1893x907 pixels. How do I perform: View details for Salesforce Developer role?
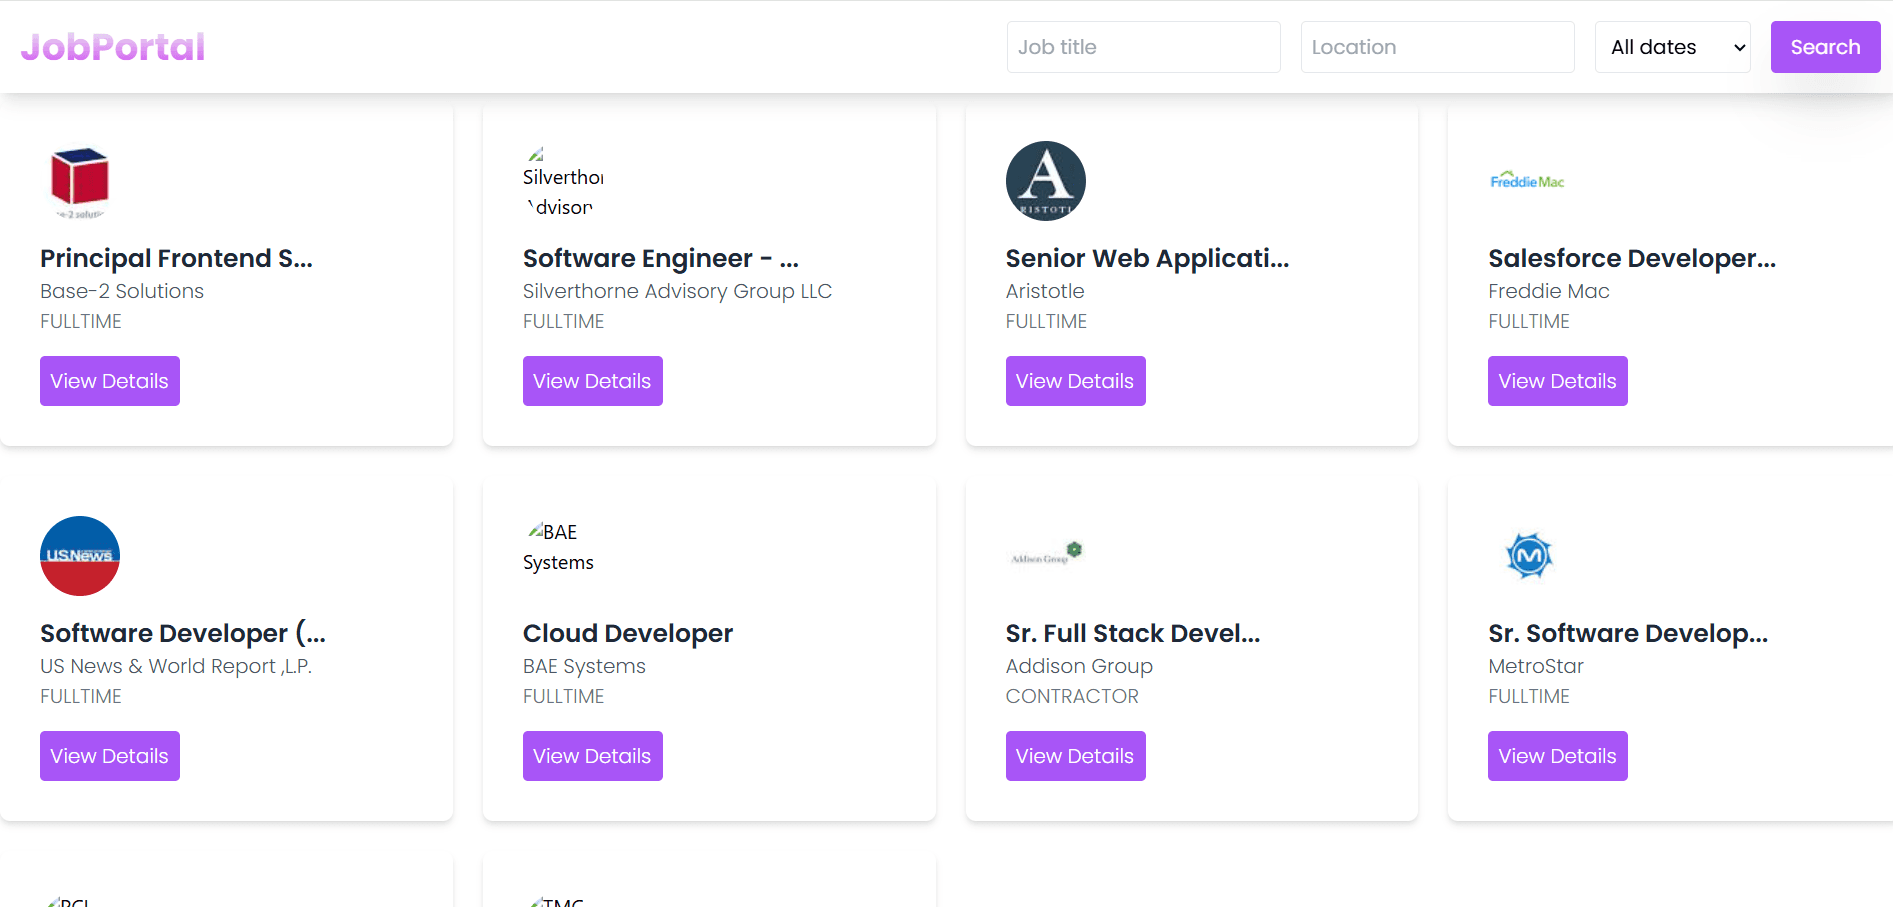click(1557, 380)
